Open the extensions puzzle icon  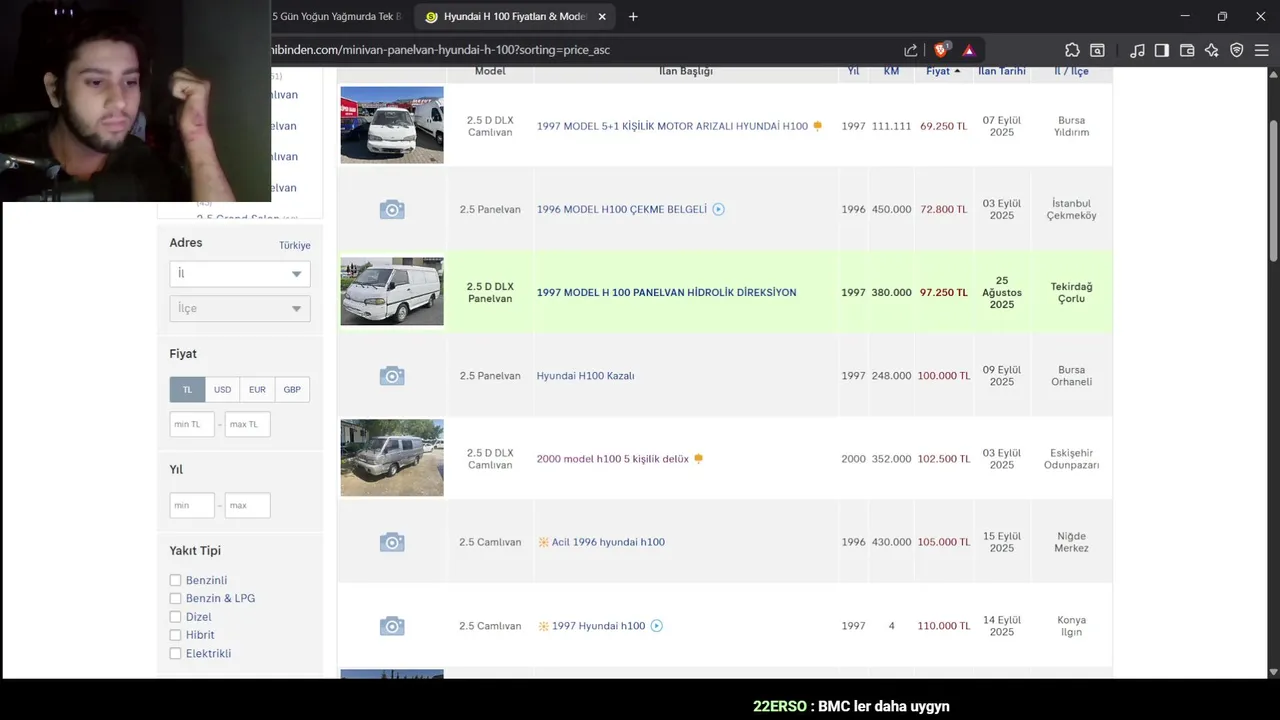coord(1072,50)
